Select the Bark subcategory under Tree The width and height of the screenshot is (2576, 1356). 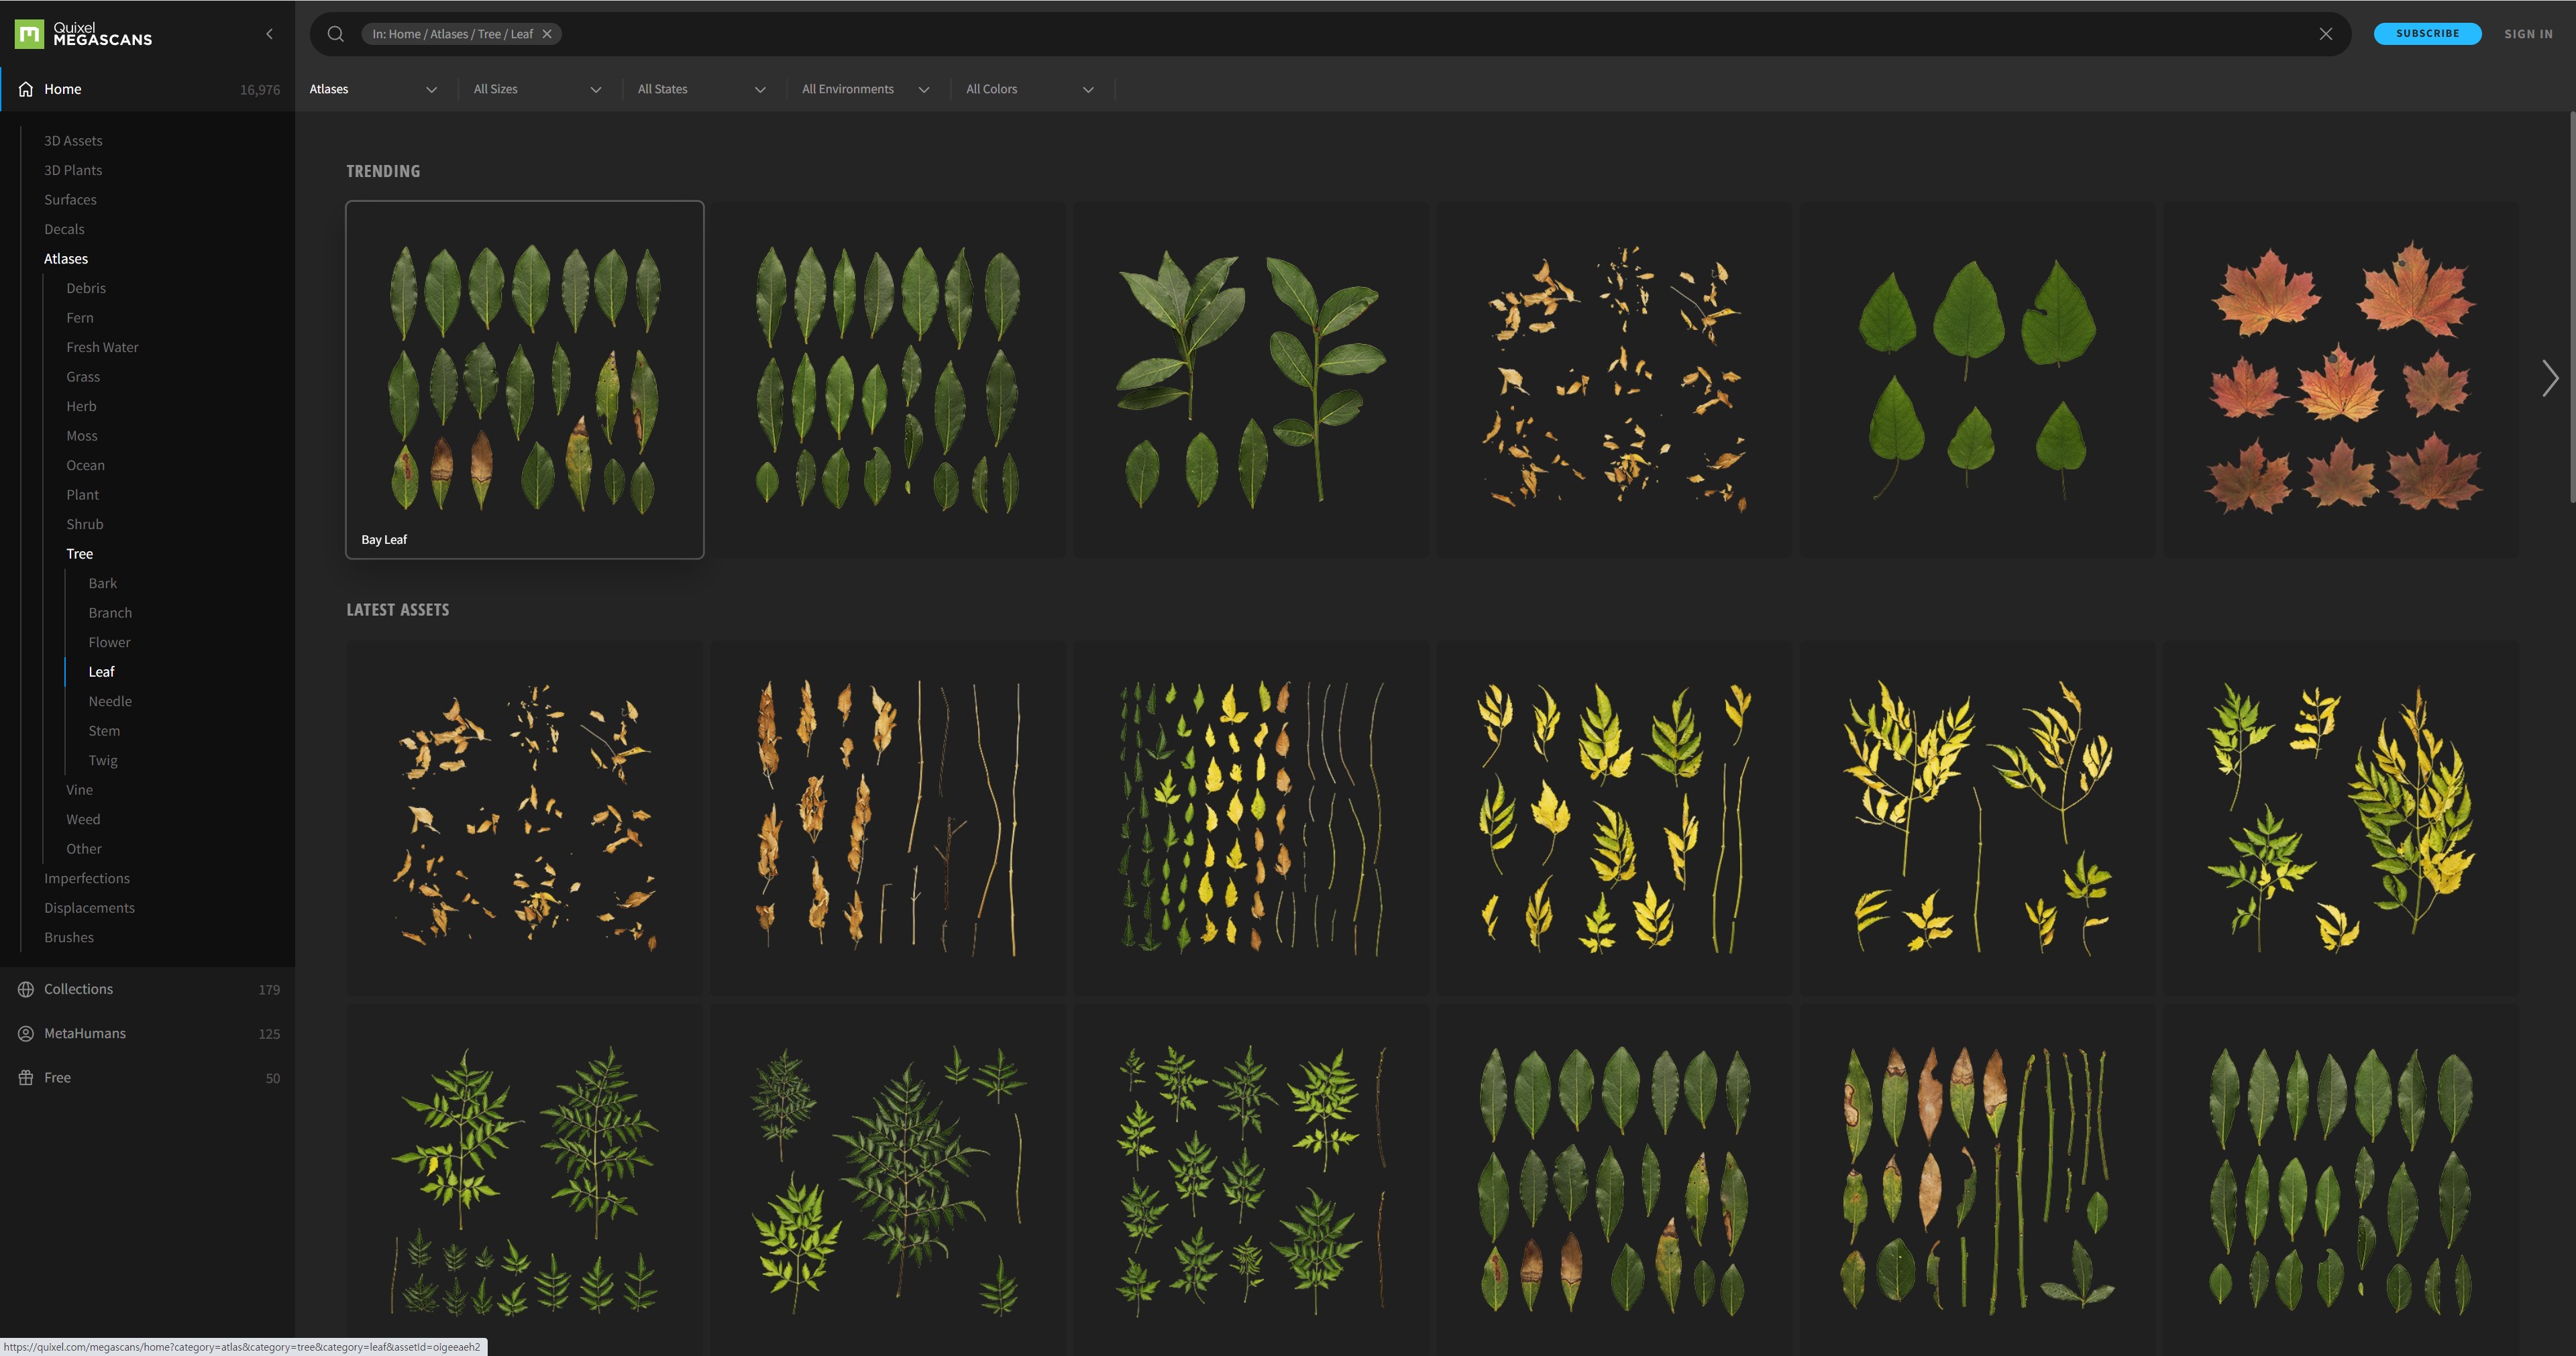102,583
